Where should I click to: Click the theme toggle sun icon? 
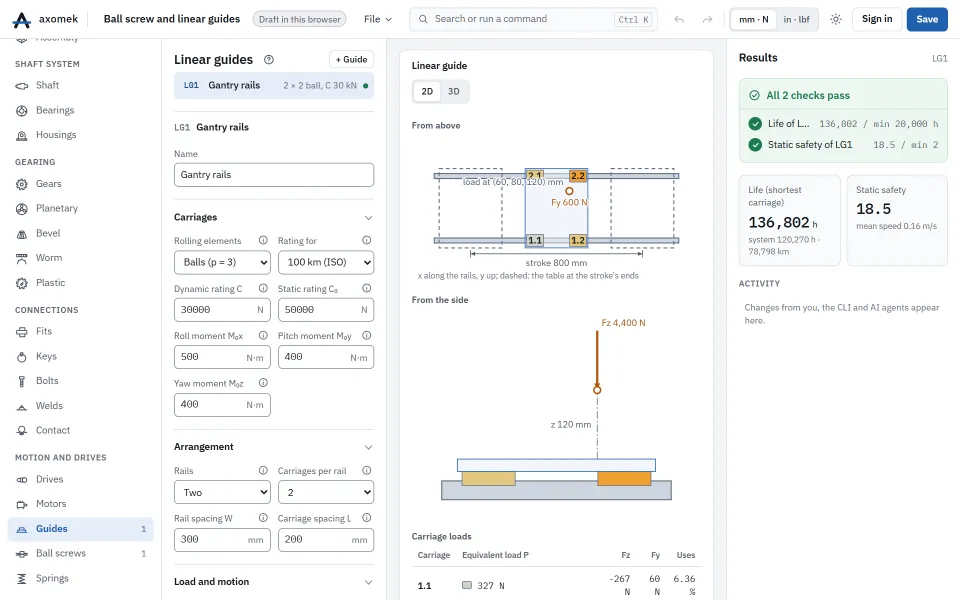836,19
